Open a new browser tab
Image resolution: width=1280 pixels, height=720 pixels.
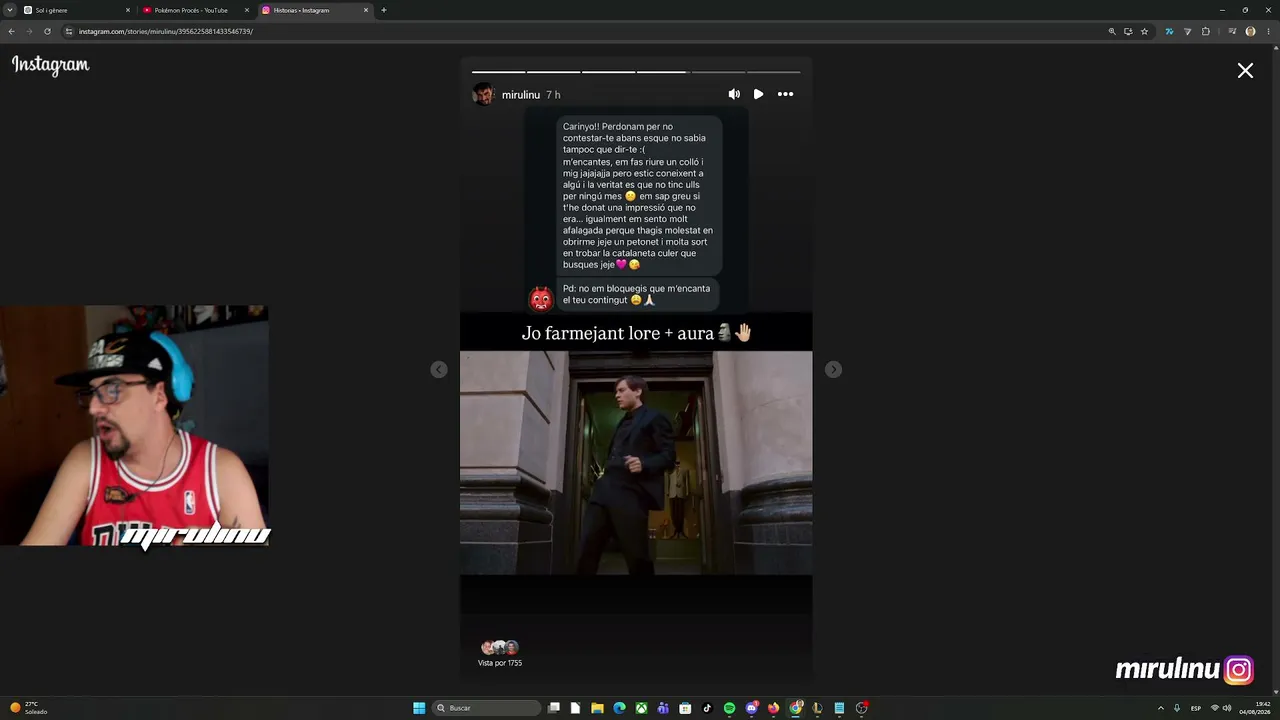(384, 10)
